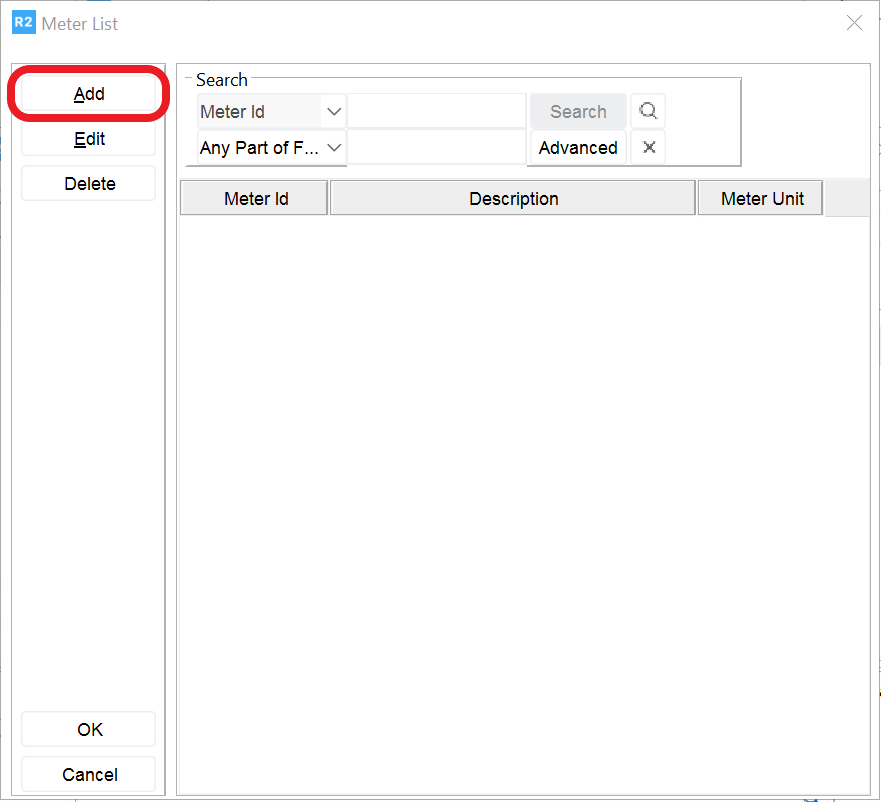
Task: Dismiss the dialog using Cancel
Action: [x=88, y=774]
